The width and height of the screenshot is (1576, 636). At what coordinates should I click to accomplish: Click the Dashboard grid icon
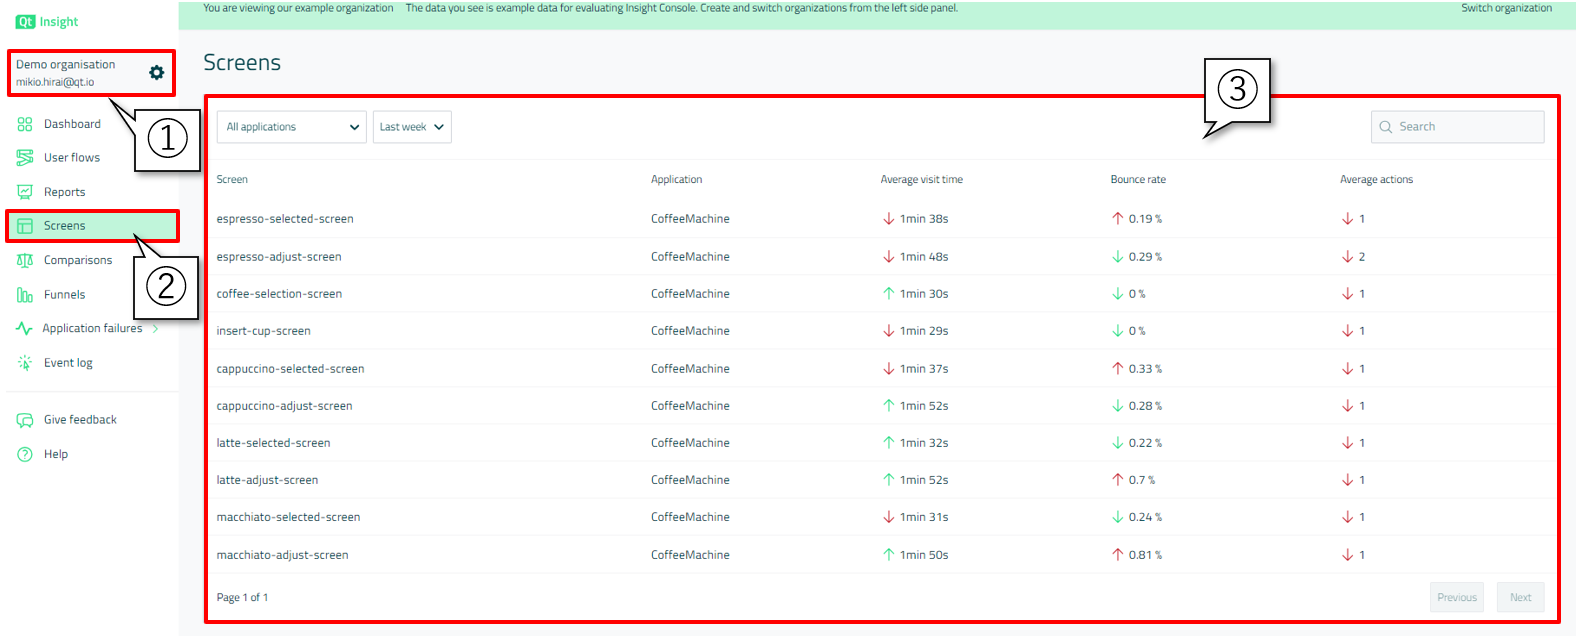click(25, 124)
